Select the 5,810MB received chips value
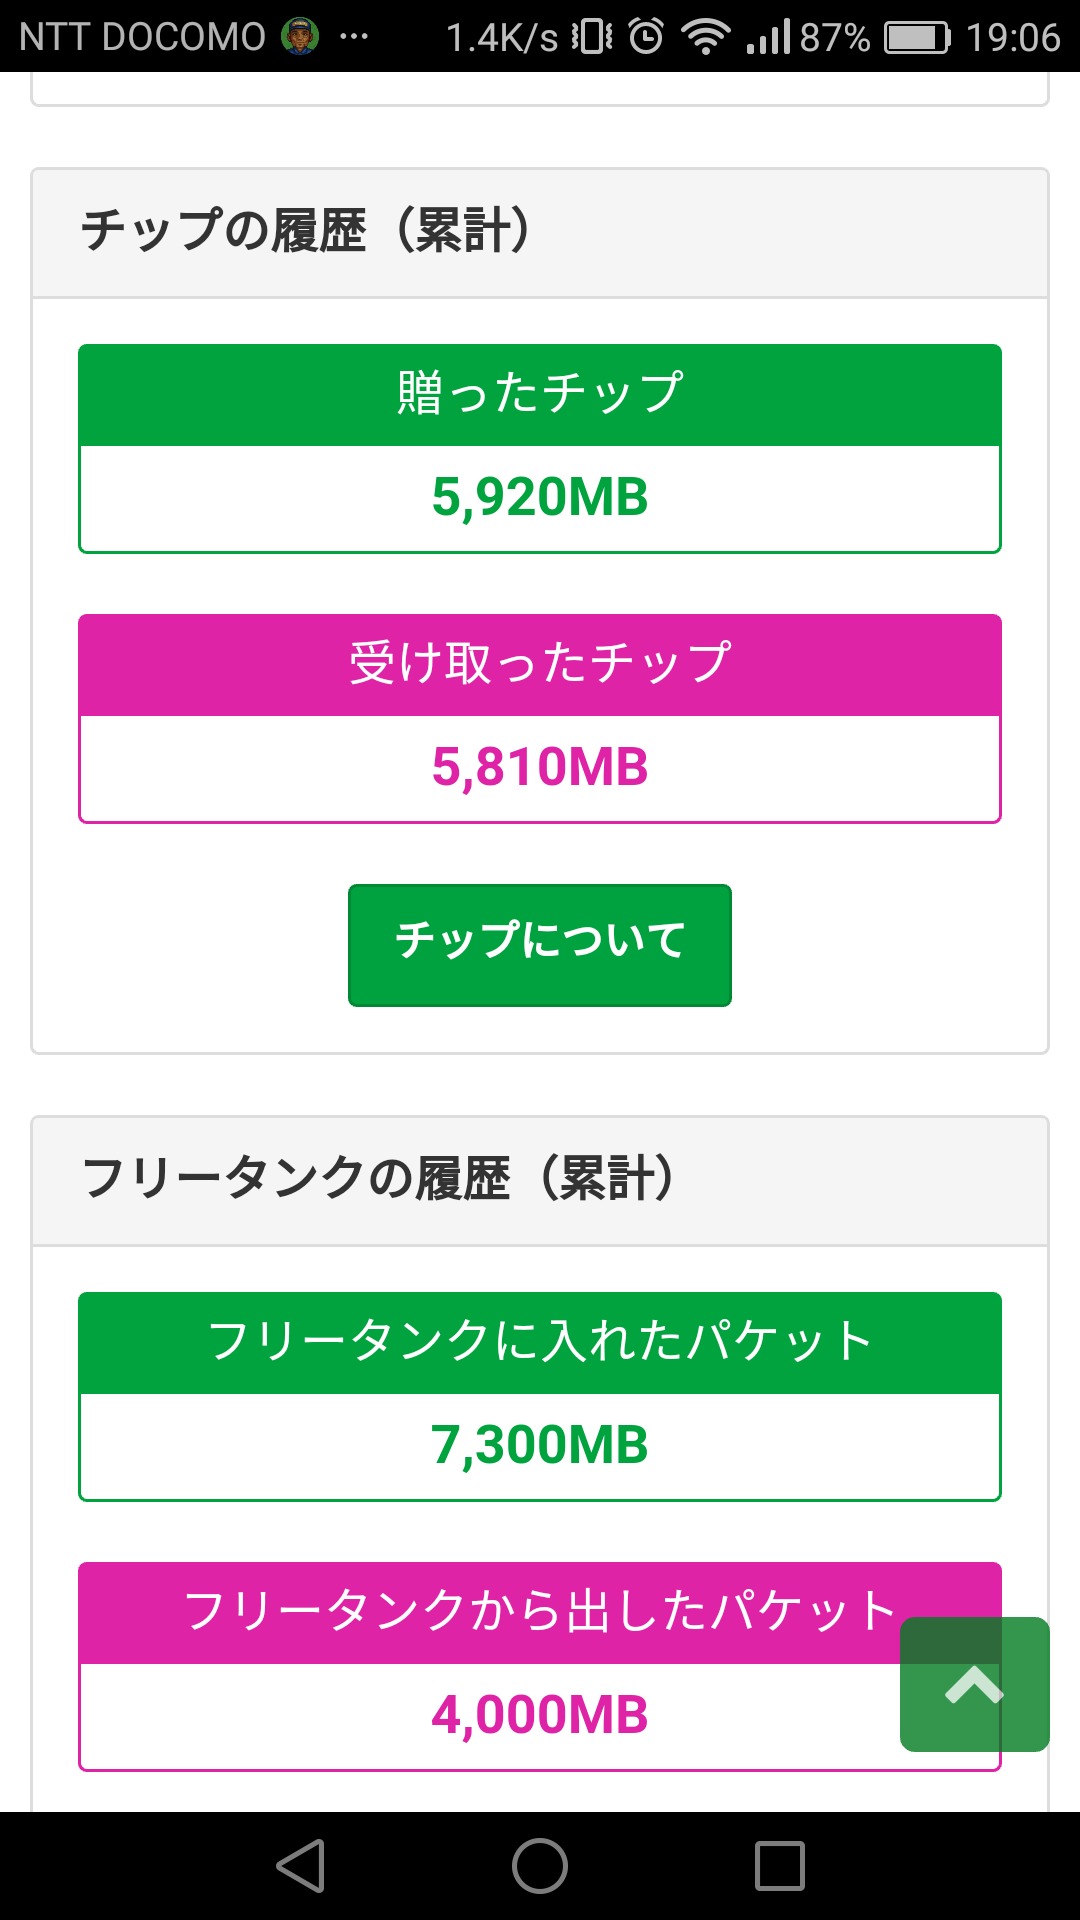Viewport: 1080px width, 1920px height. [540, 767]
